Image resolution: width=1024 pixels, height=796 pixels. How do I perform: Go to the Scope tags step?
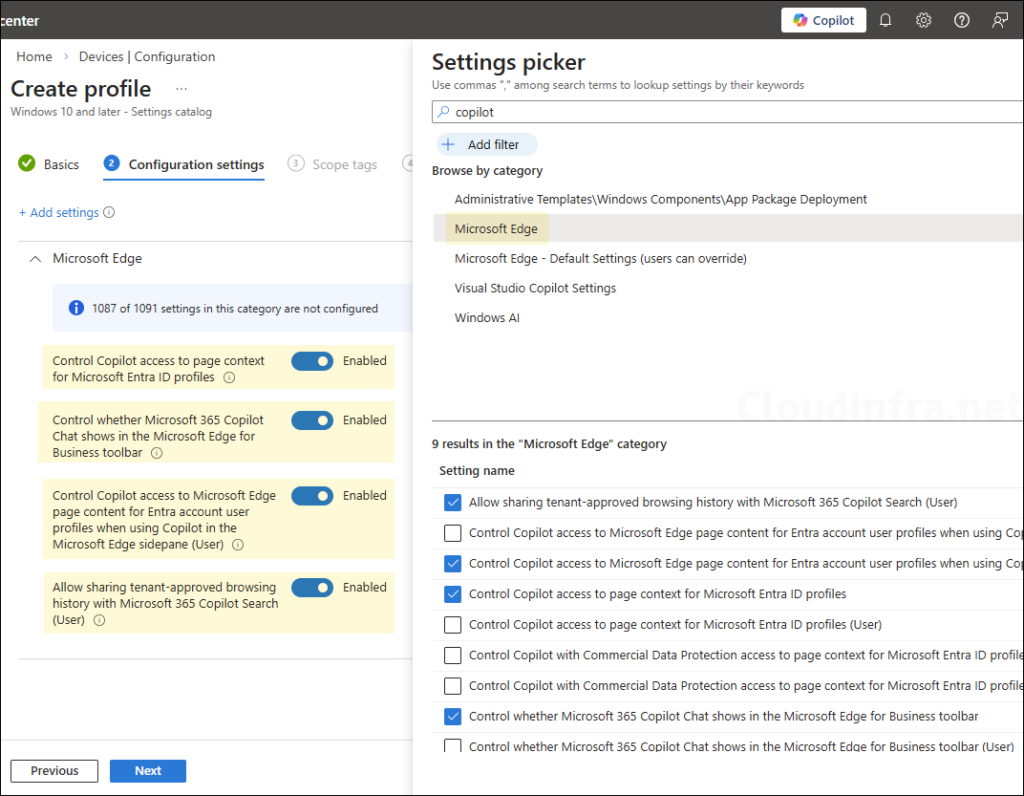coord(333,164)
